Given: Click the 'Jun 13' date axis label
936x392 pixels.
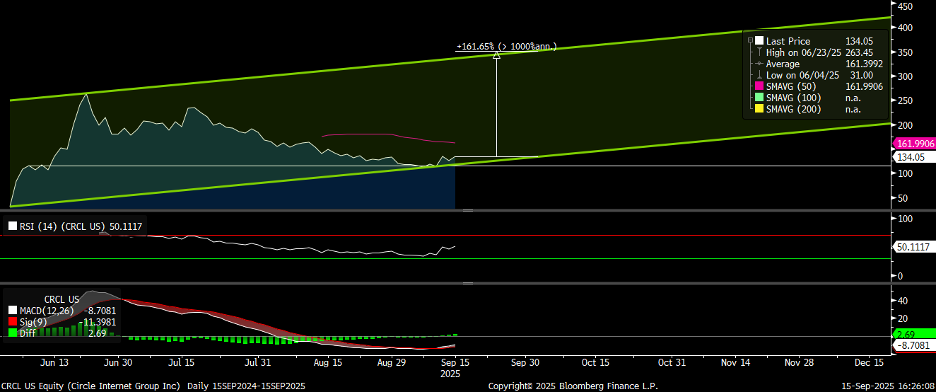Looking at the screenshot, I should (x=54, y=363).
